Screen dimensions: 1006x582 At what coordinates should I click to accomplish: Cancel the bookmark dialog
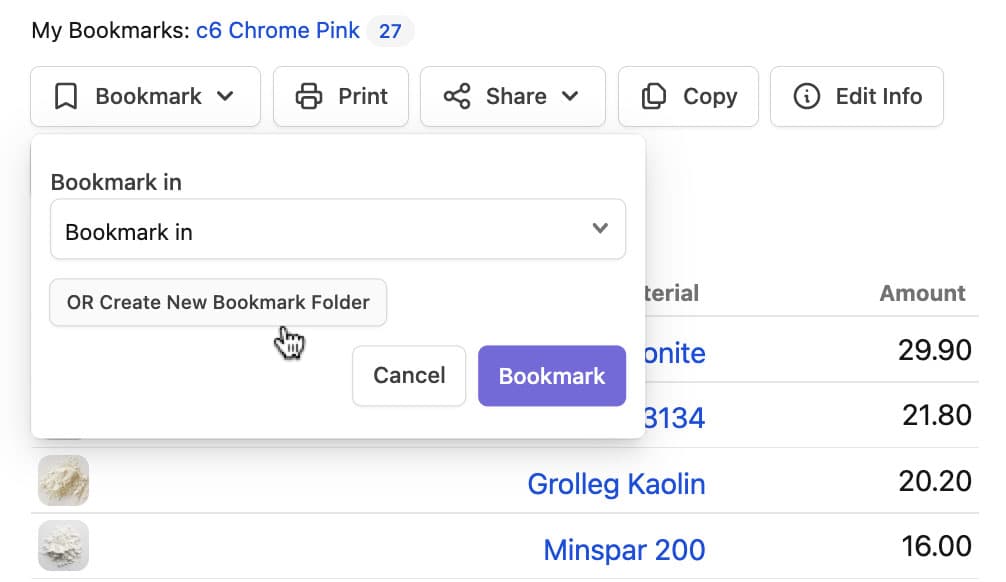[408, 376]
